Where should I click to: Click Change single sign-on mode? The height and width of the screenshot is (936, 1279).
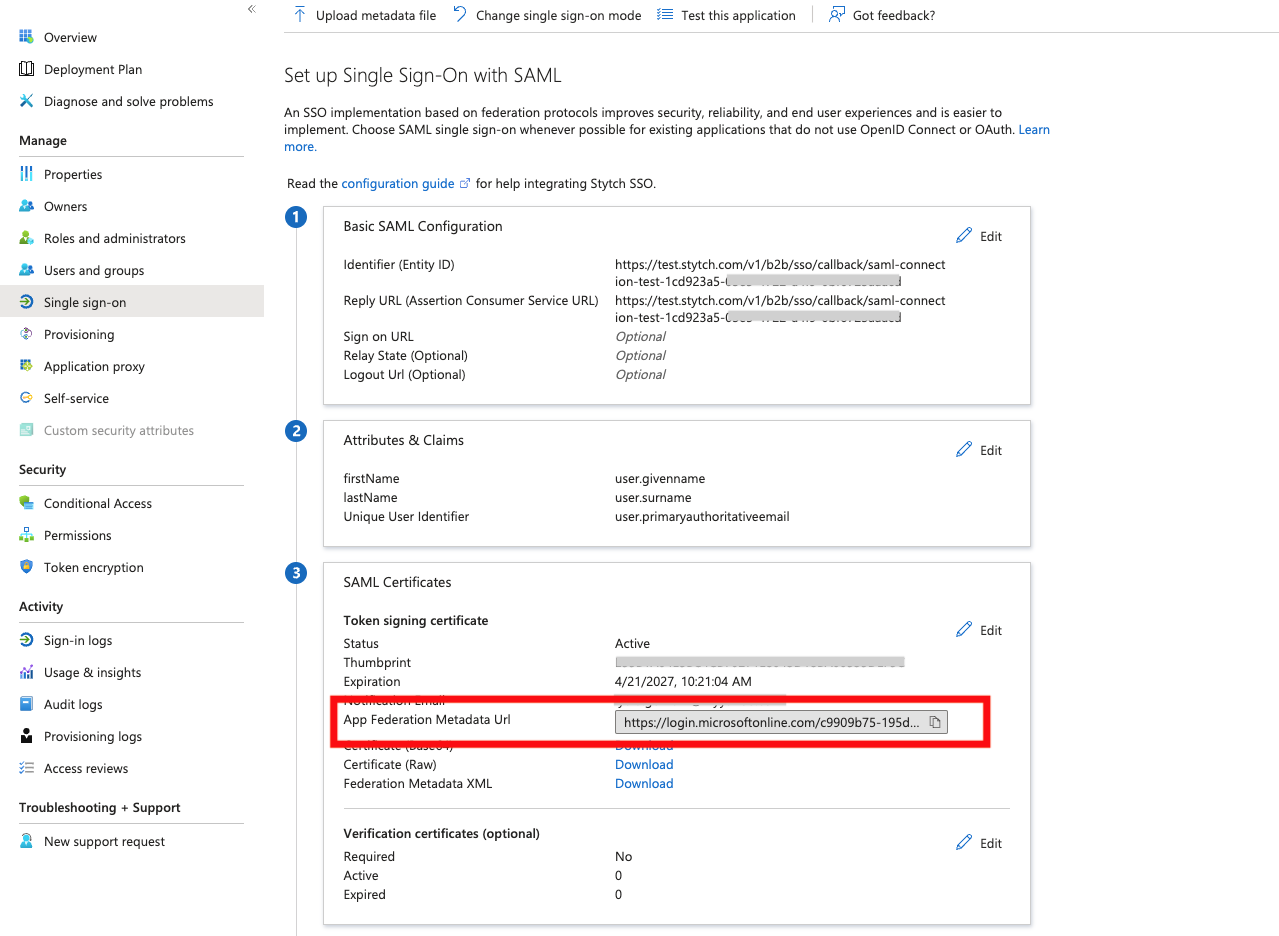[x=547, y=15]
